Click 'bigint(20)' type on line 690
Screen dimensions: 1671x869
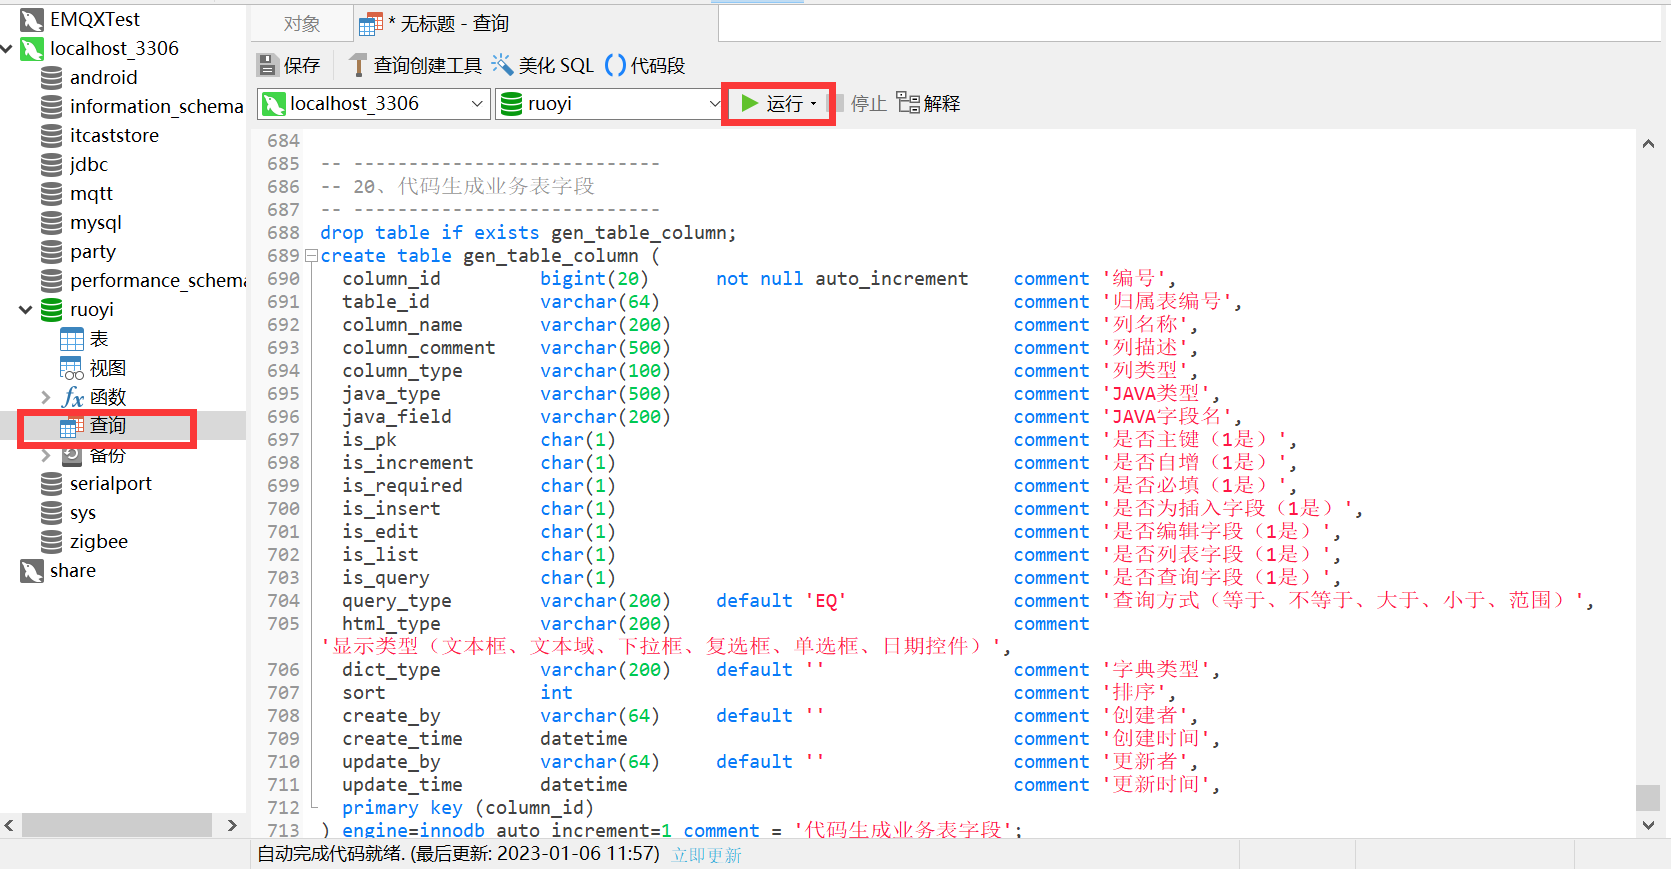(x=594, y=279)
